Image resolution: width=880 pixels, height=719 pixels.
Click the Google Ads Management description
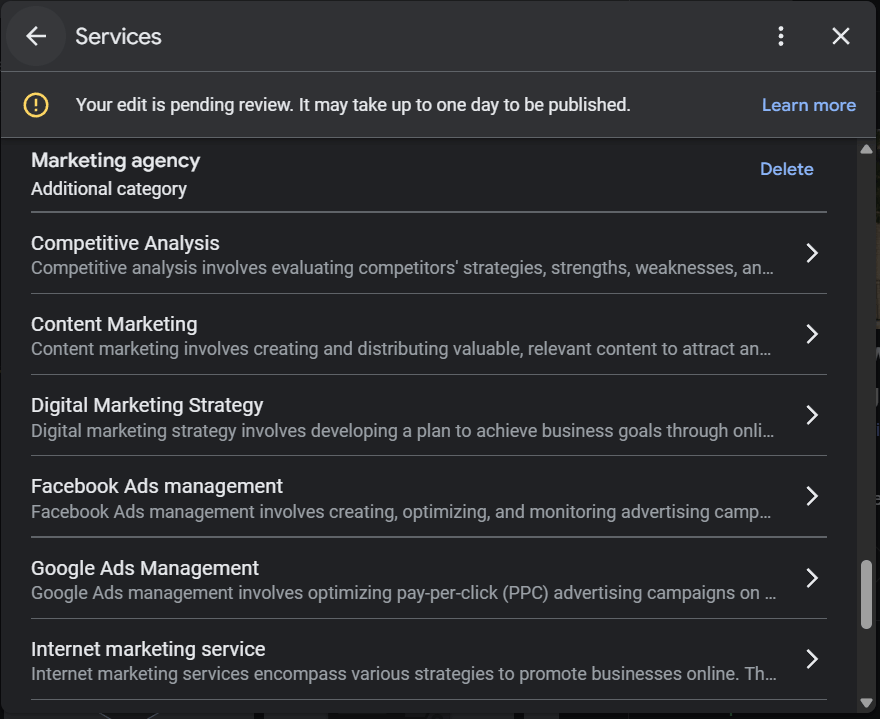(x=400, y=593)
